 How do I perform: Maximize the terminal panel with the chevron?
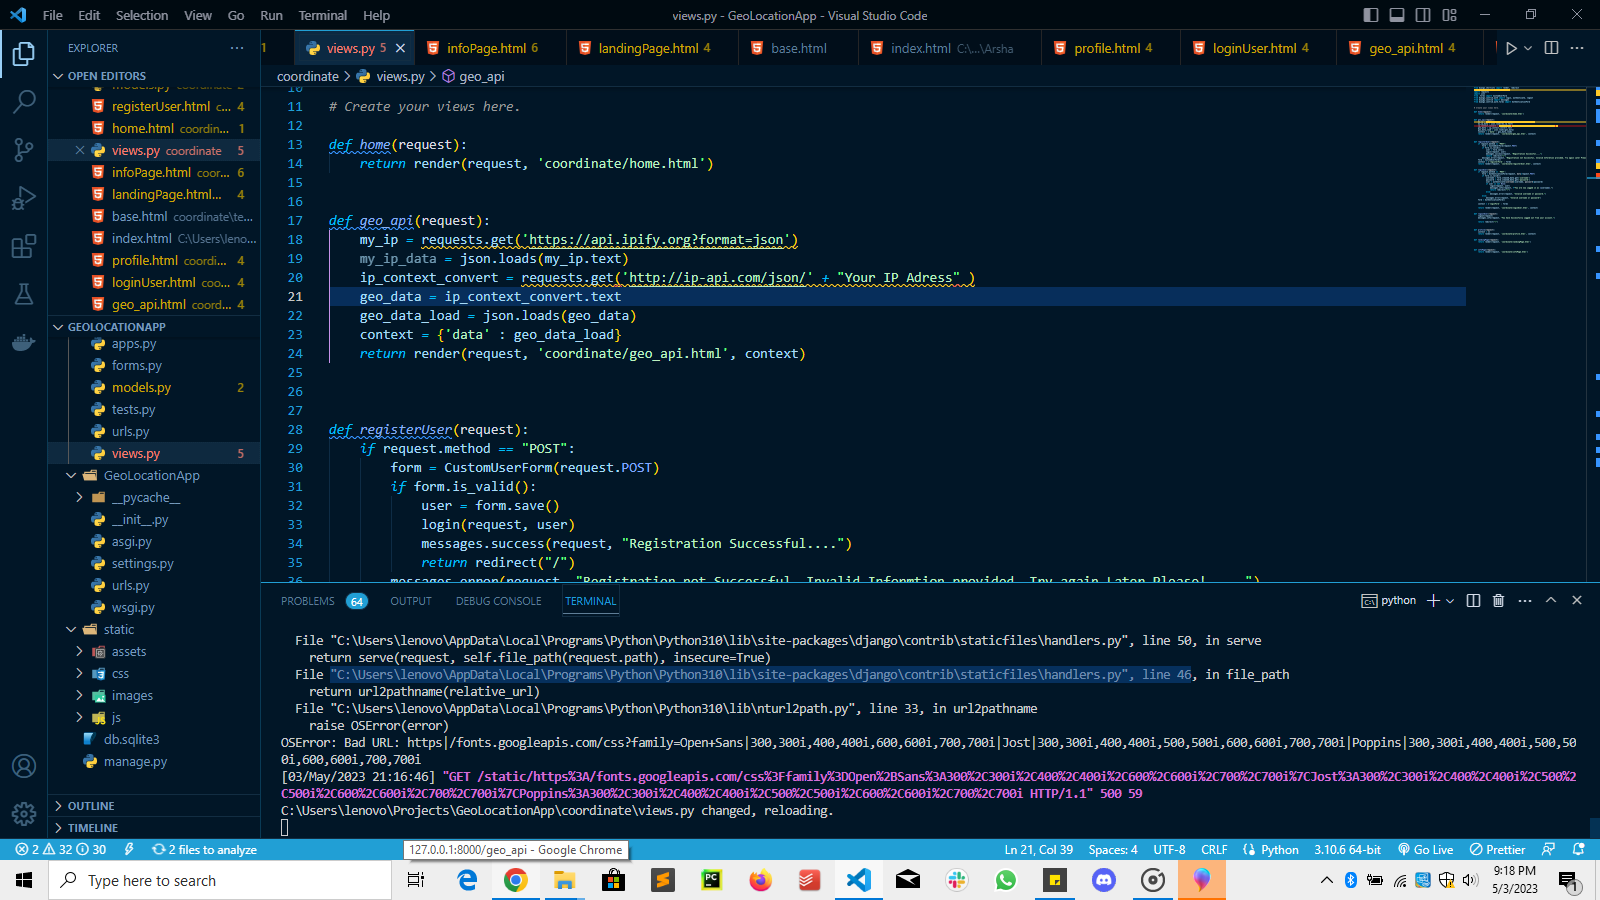coord(1551,600)
